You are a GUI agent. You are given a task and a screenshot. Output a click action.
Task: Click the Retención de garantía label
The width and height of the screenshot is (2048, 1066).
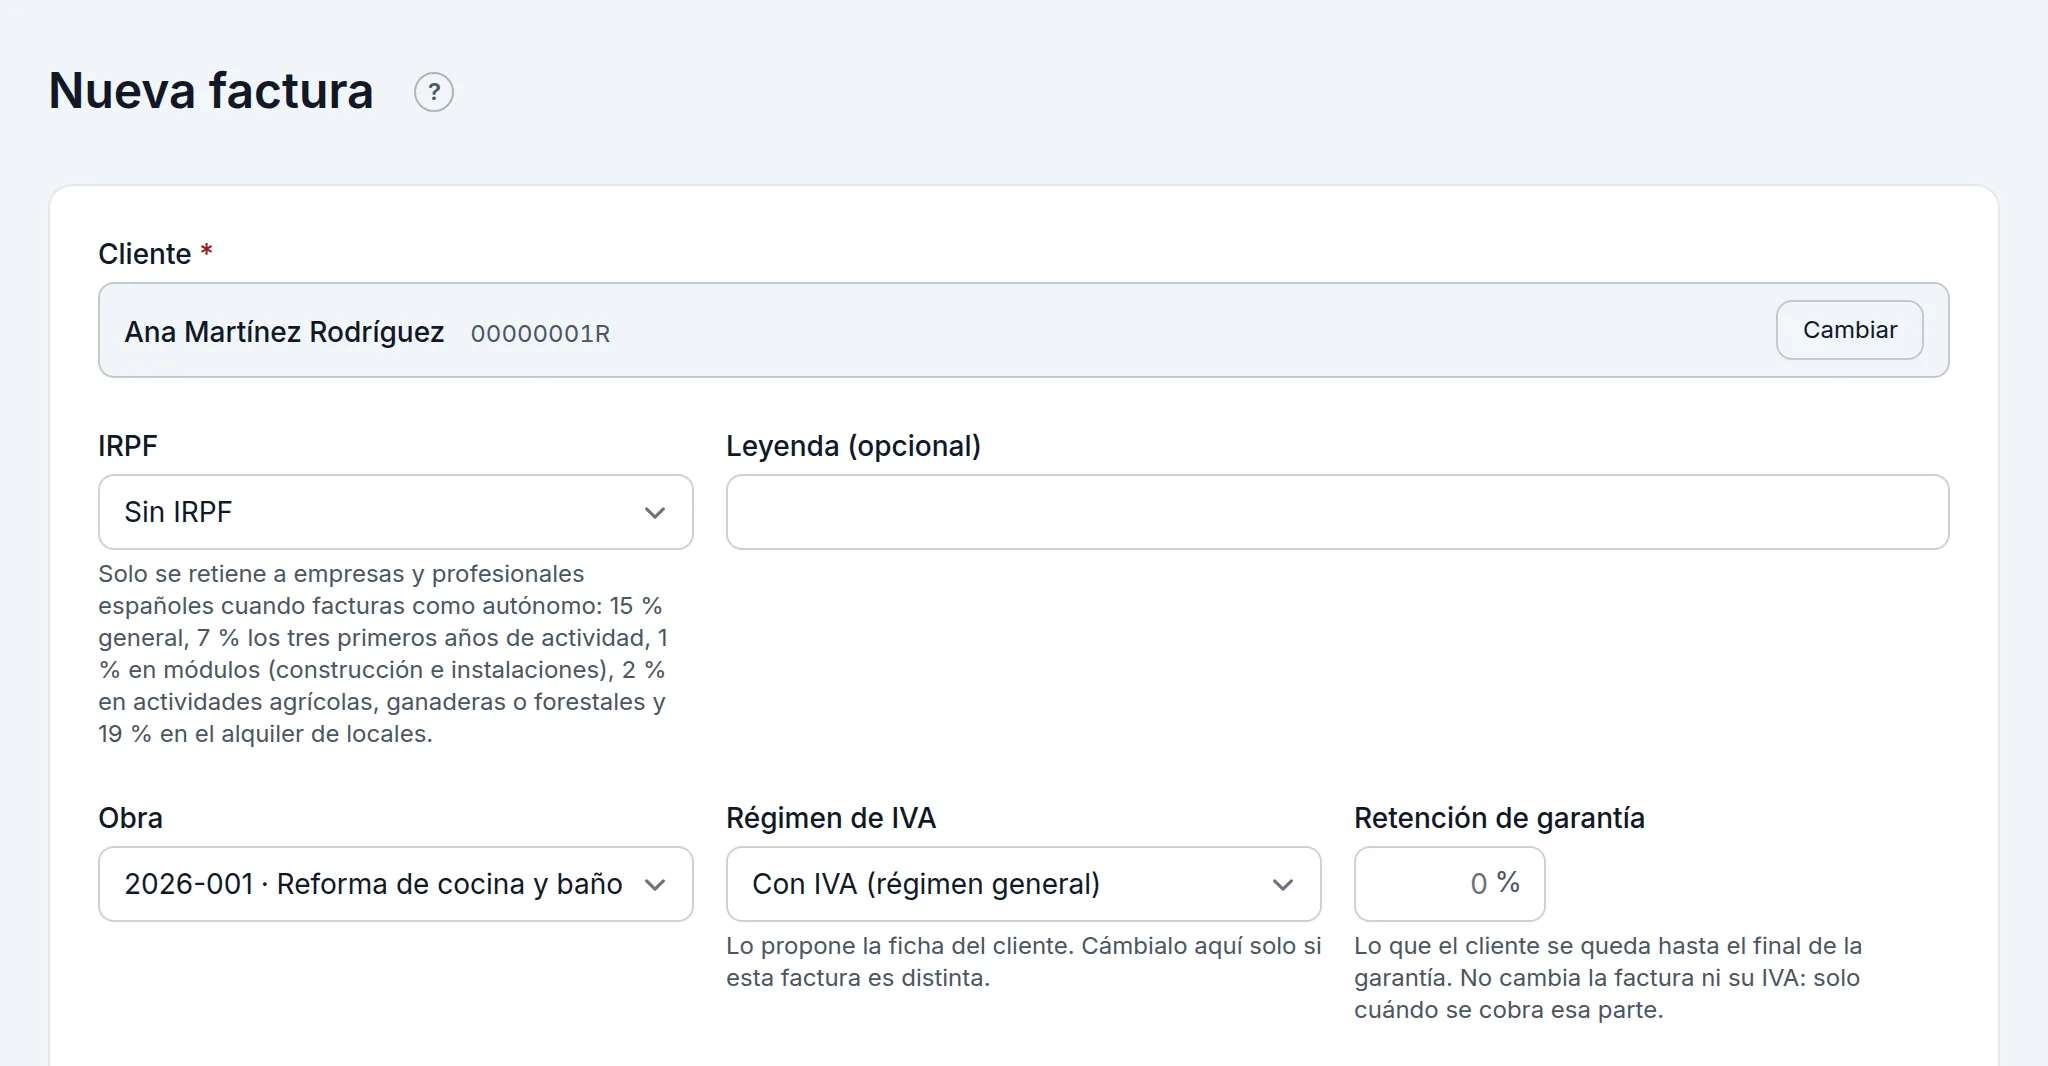point(1499,818)
